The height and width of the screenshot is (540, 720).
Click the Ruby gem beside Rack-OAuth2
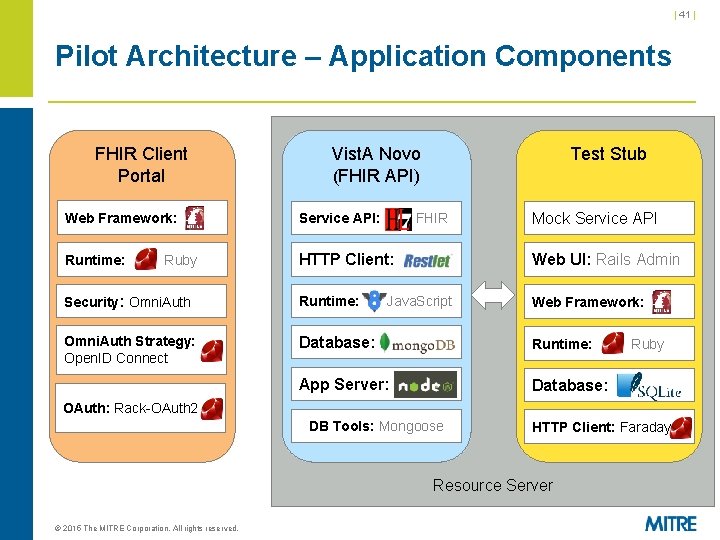pos(212,409)
